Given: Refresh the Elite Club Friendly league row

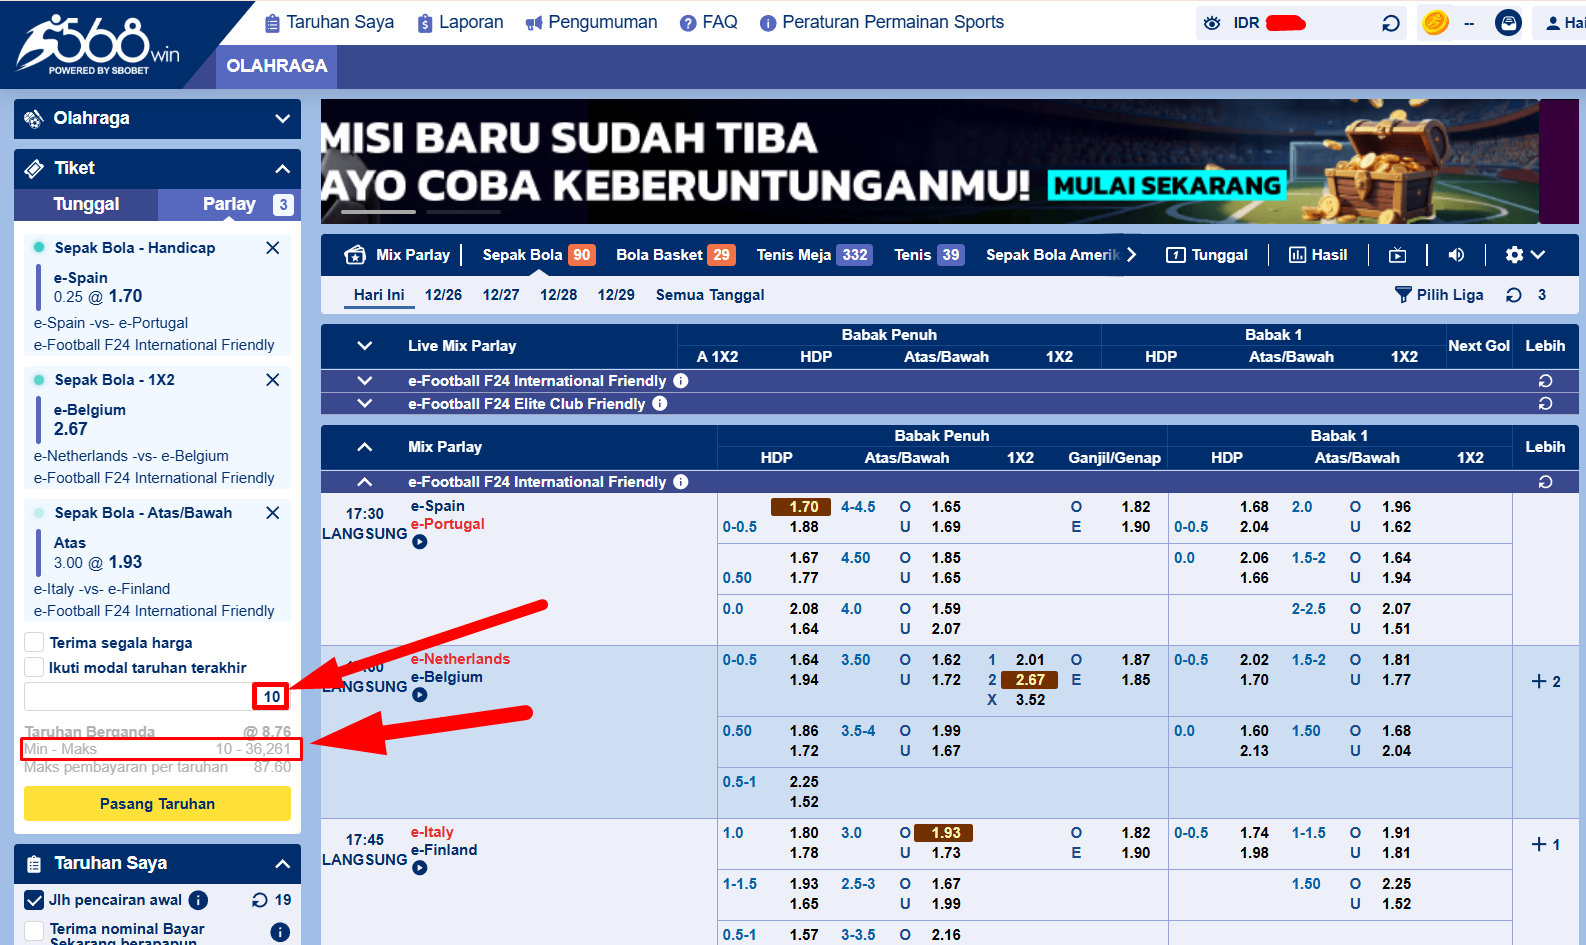Looking at the screenshot, I should [x=1545, y=404].
